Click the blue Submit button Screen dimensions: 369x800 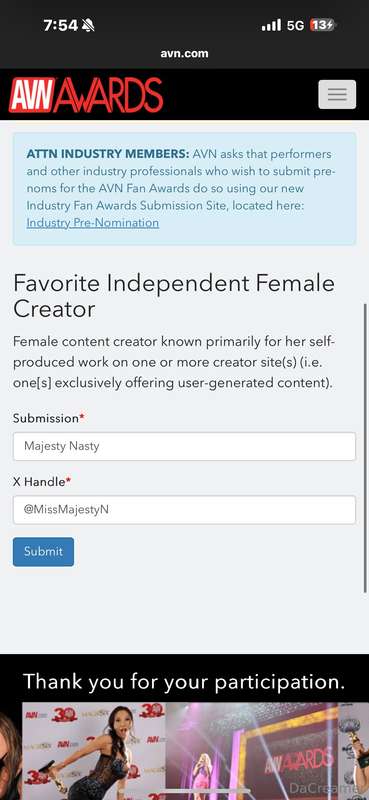[x=43, y=552]
